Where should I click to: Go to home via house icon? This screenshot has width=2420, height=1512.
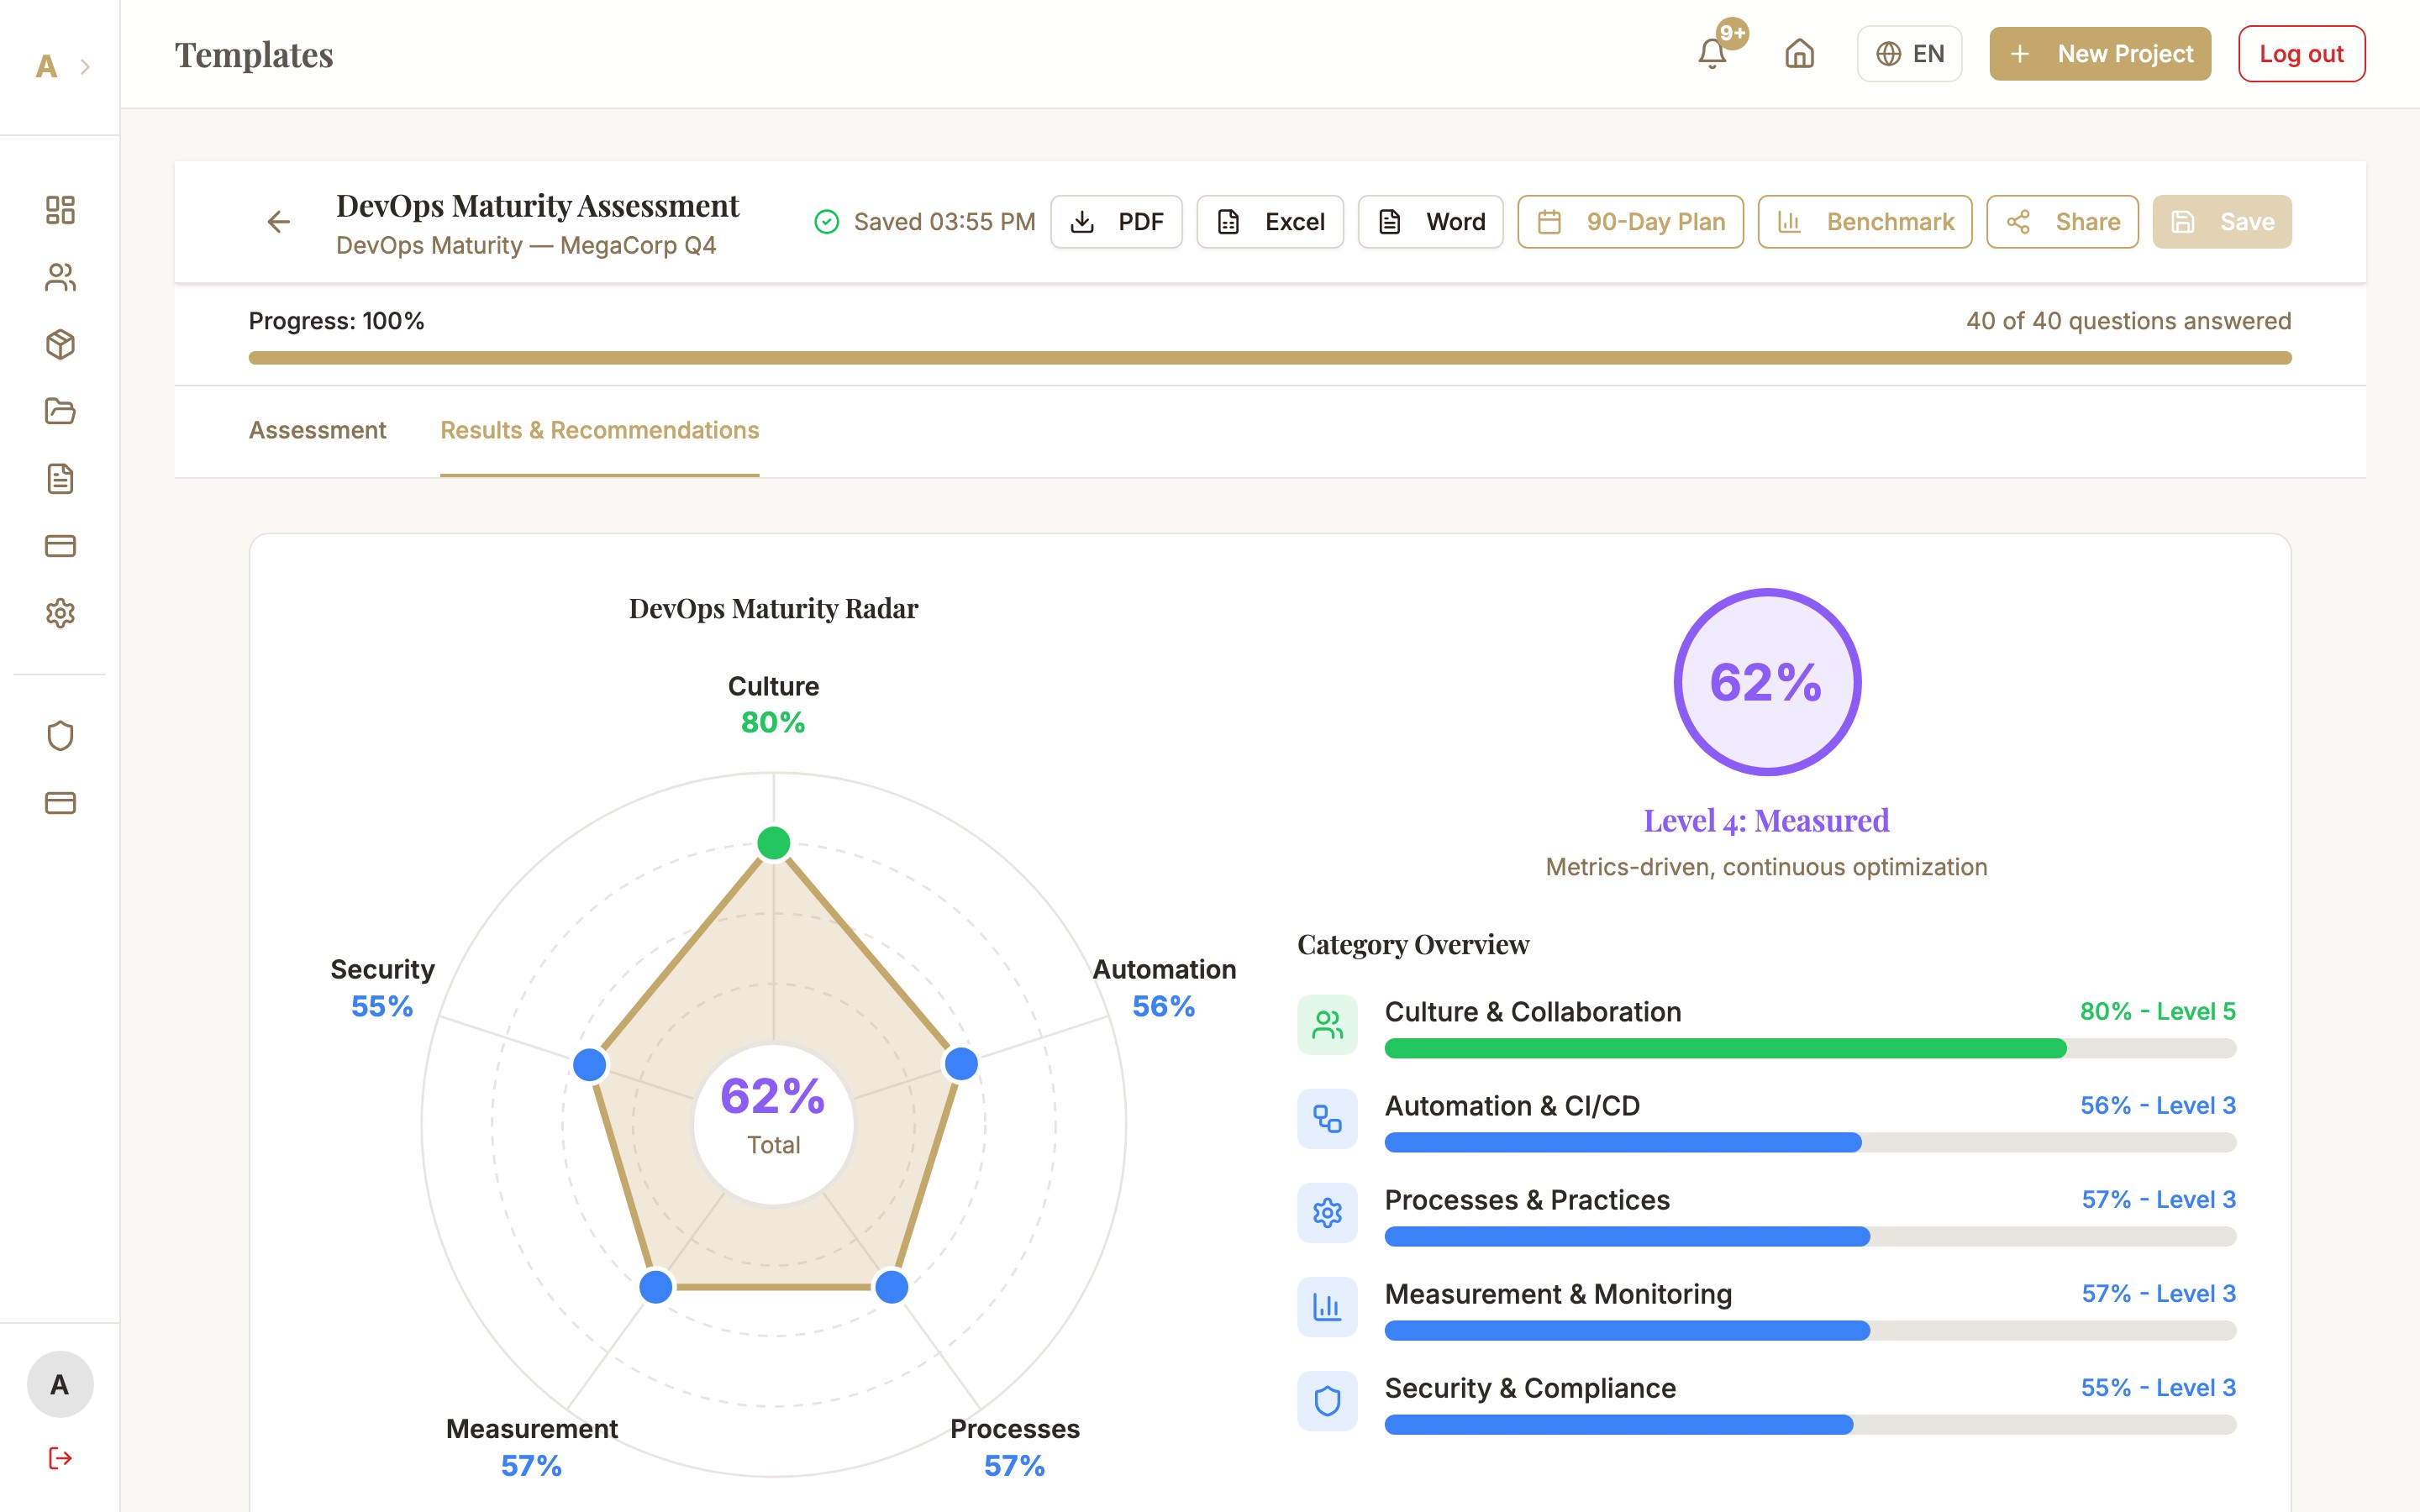click(1799, 54)
